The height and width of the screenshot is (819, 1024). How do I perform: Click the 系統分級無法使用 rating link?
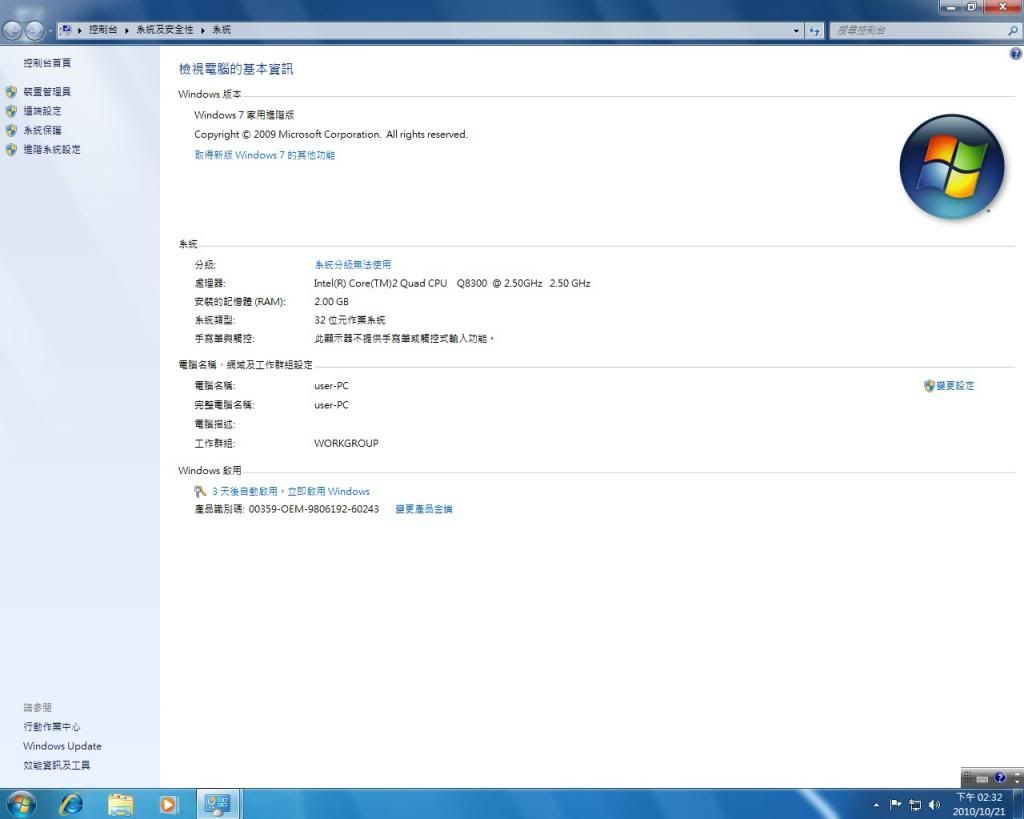[353, 265]
